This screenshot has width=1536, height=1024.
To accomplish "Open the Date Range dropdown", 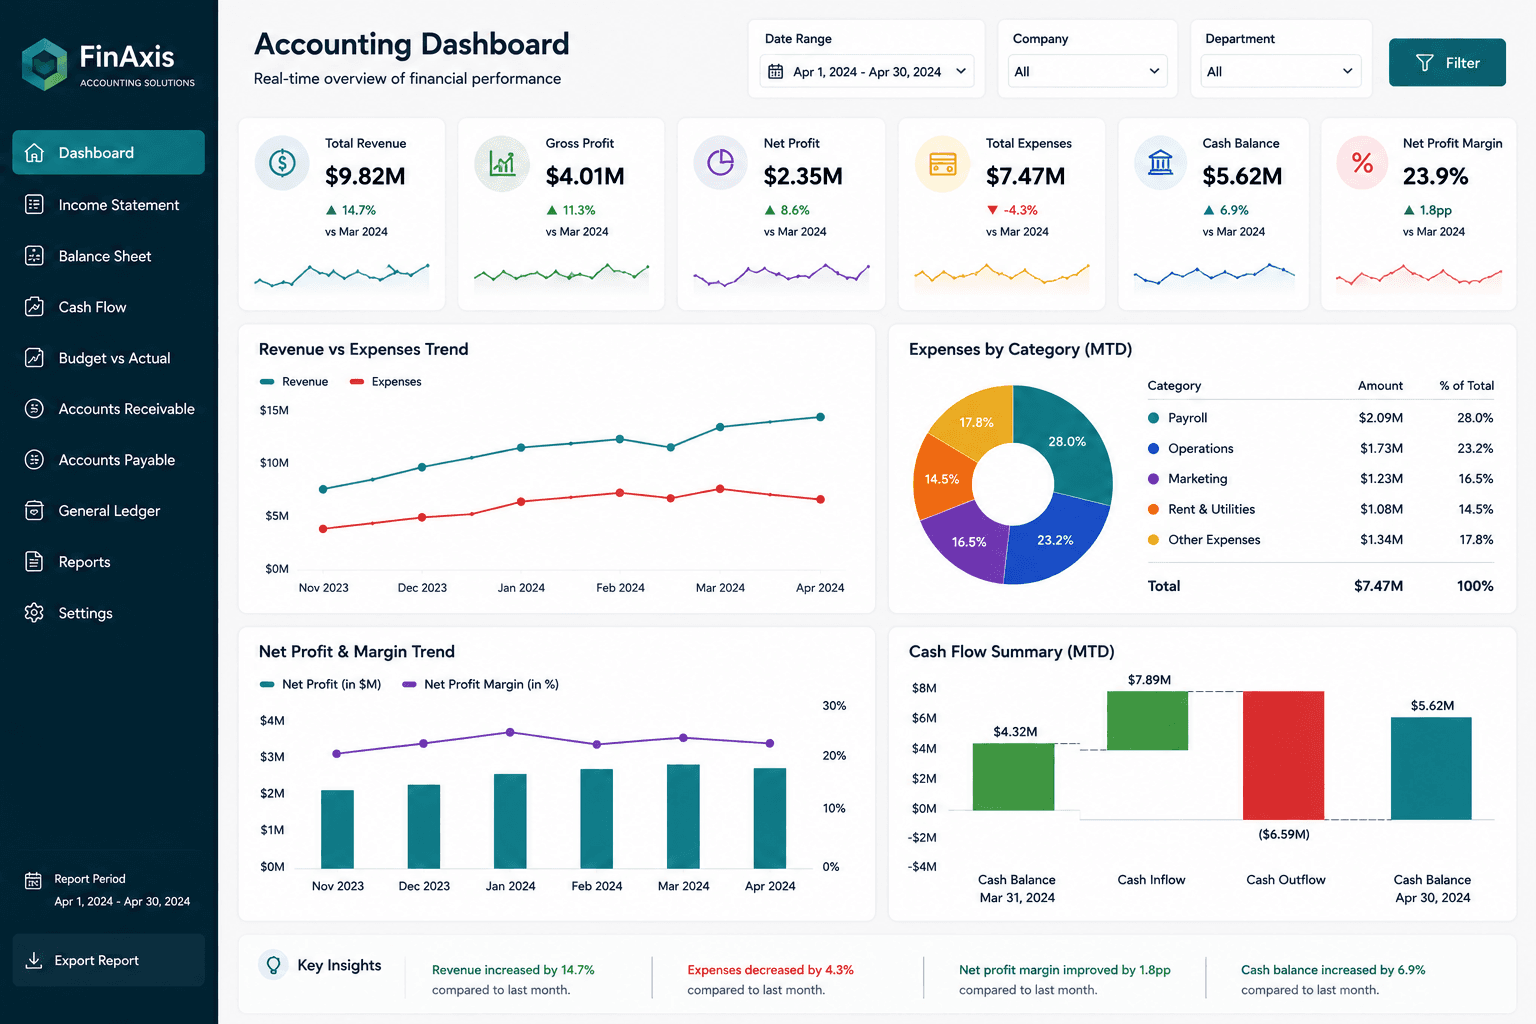I will [x=867, y=71].
